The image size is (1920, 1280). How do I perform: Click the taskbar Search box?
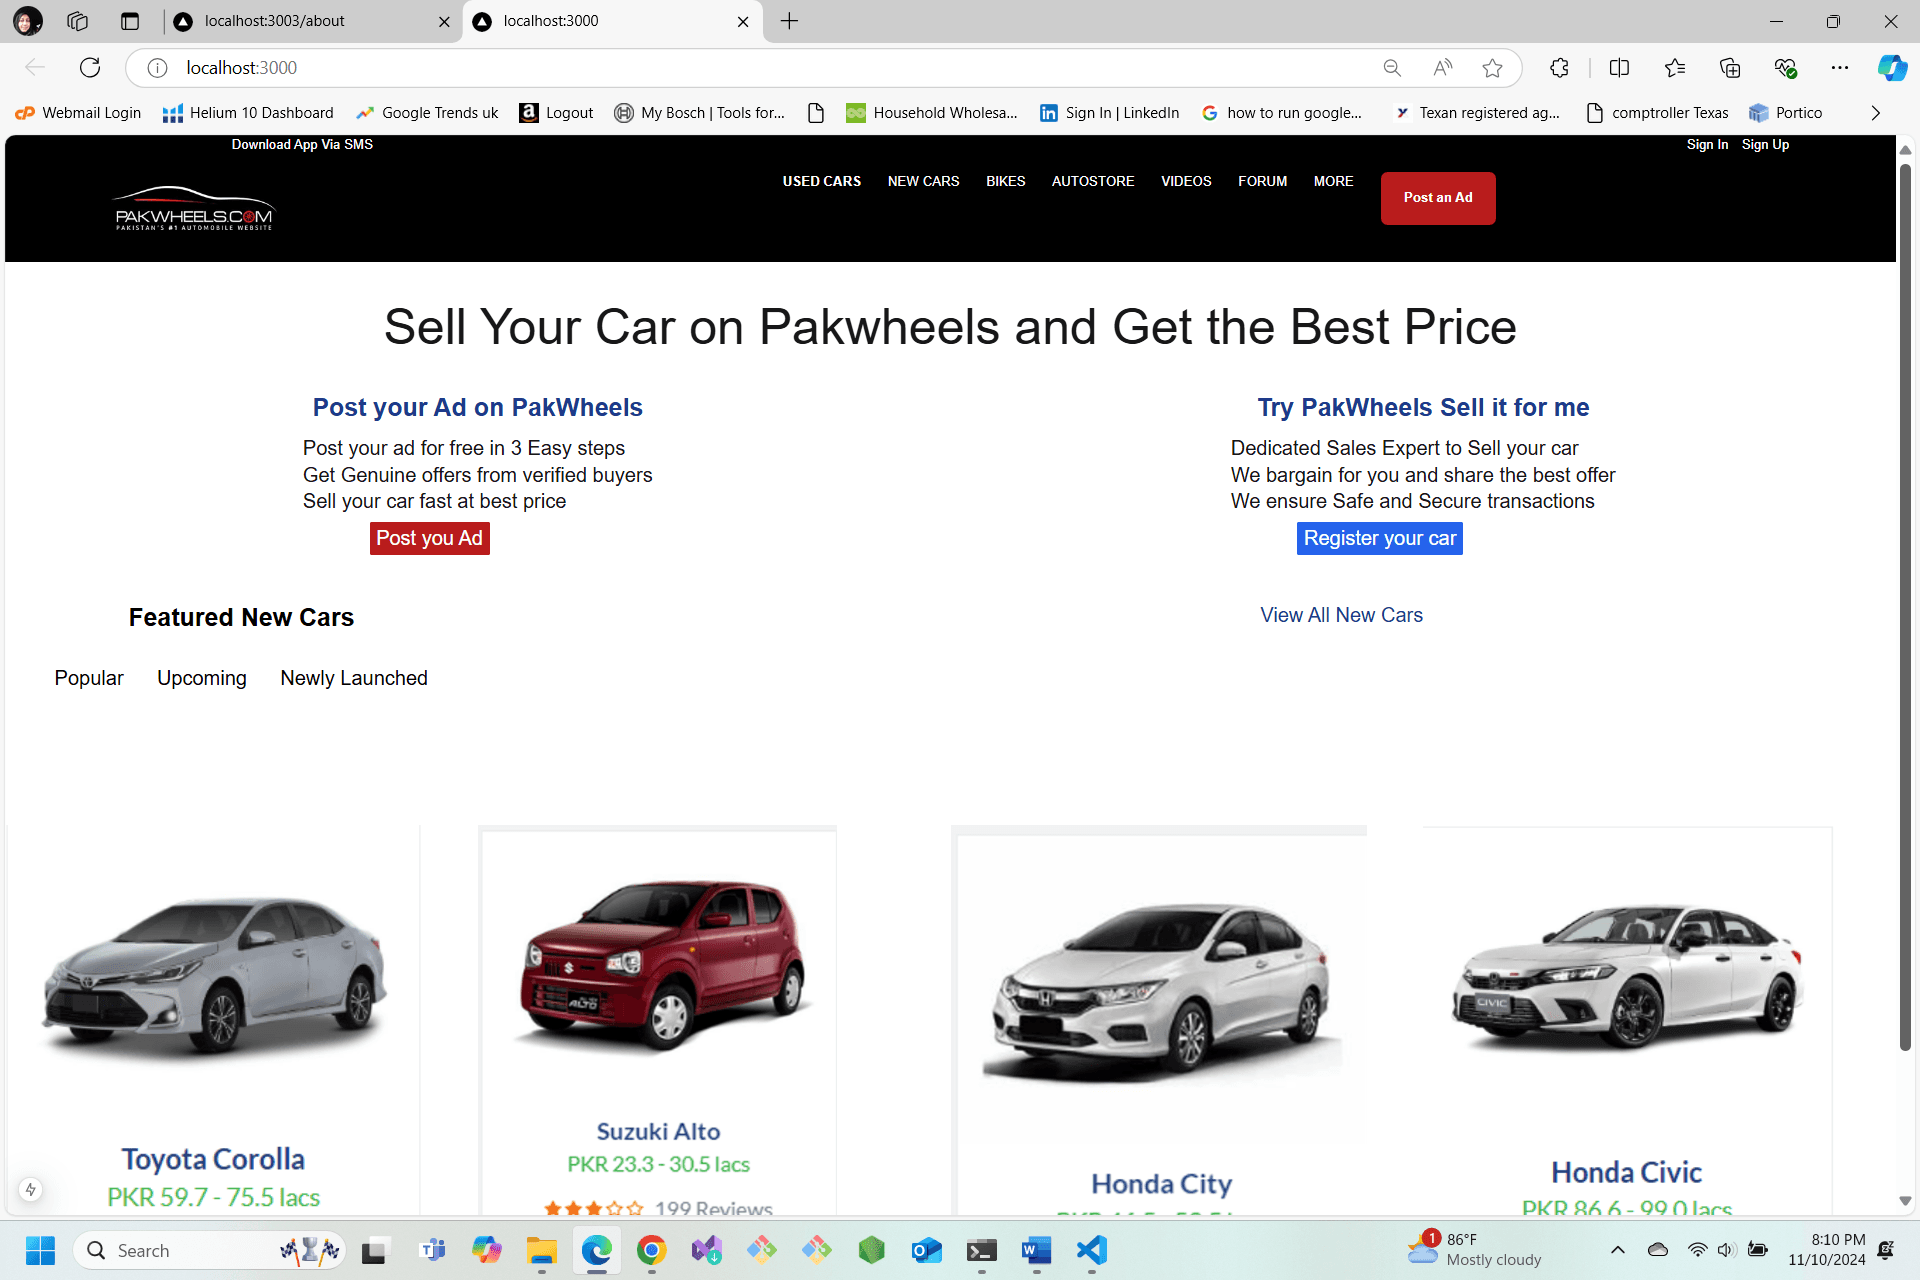[x=209, y=1250]
